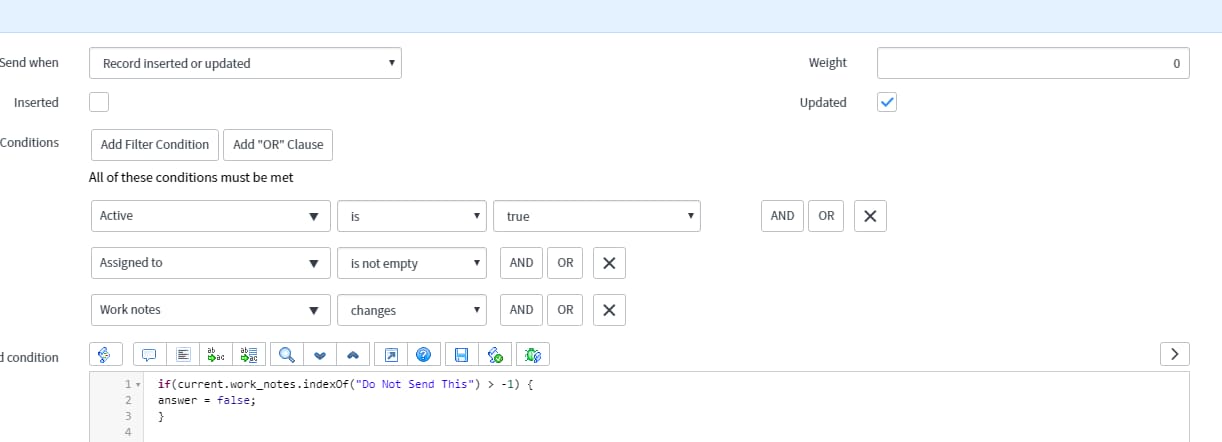Open the 'changes' operator dropdown
This screenshot has width=1222, height=442.
[412, 310]
